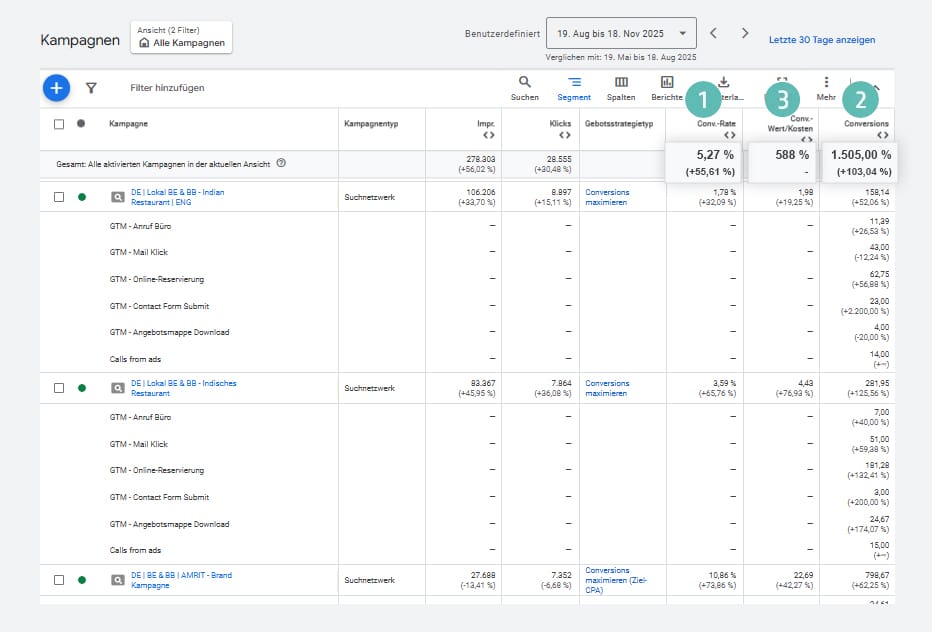Click the Filter hinzufügen field
932x632 pixels.
tap(167, 88)
